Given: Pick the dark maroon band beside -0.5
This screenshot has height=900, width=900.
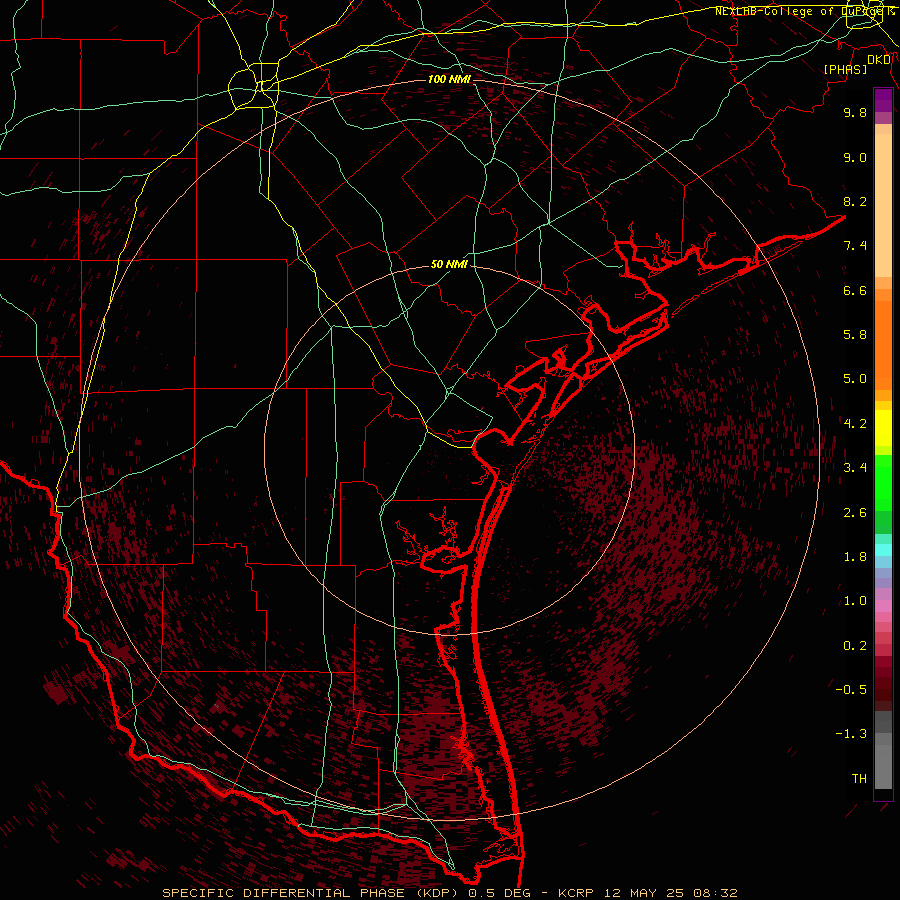Looking at the screenshot, I should 883,690.
